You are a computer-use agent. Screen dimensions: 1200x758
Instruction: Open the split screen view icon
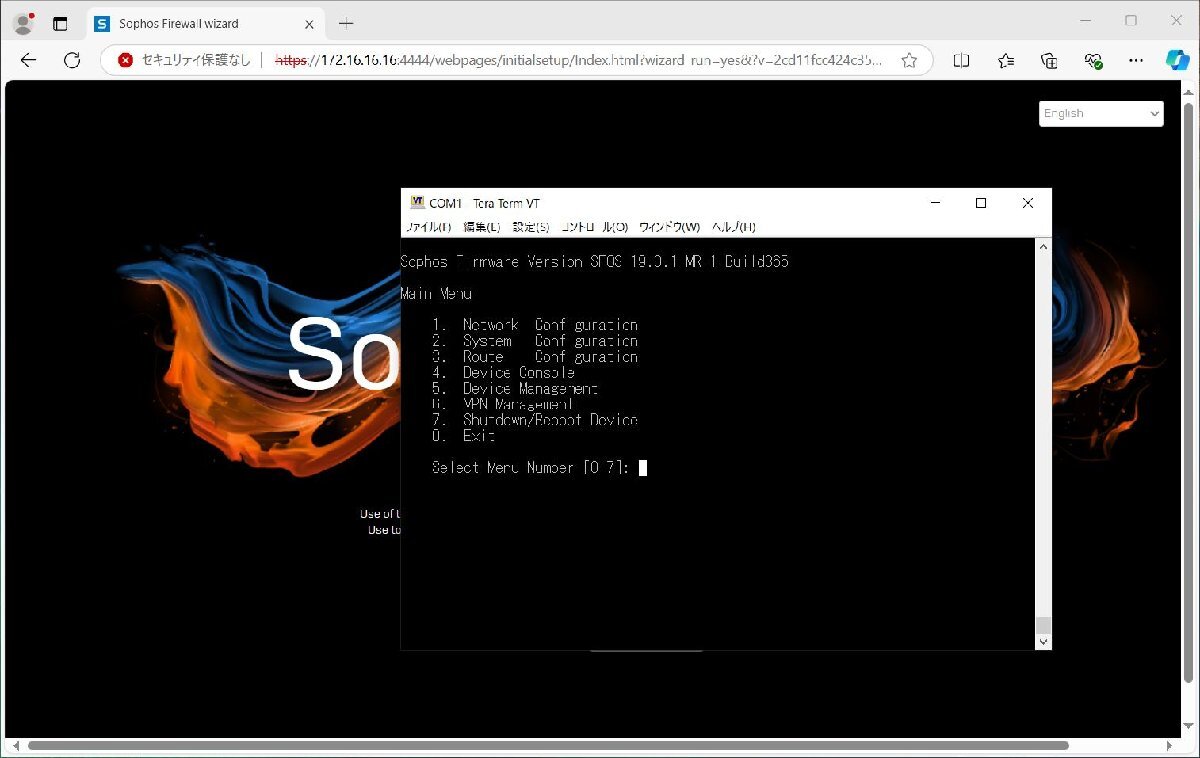(961, 60)
